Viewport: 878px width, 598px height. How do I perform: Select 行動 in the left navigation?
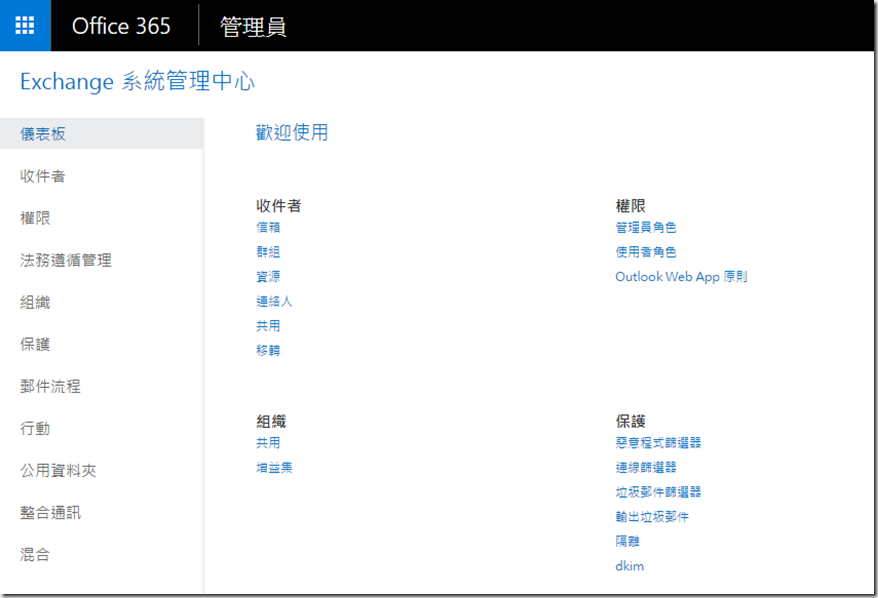pyautogui.click(x=35, y=428)
